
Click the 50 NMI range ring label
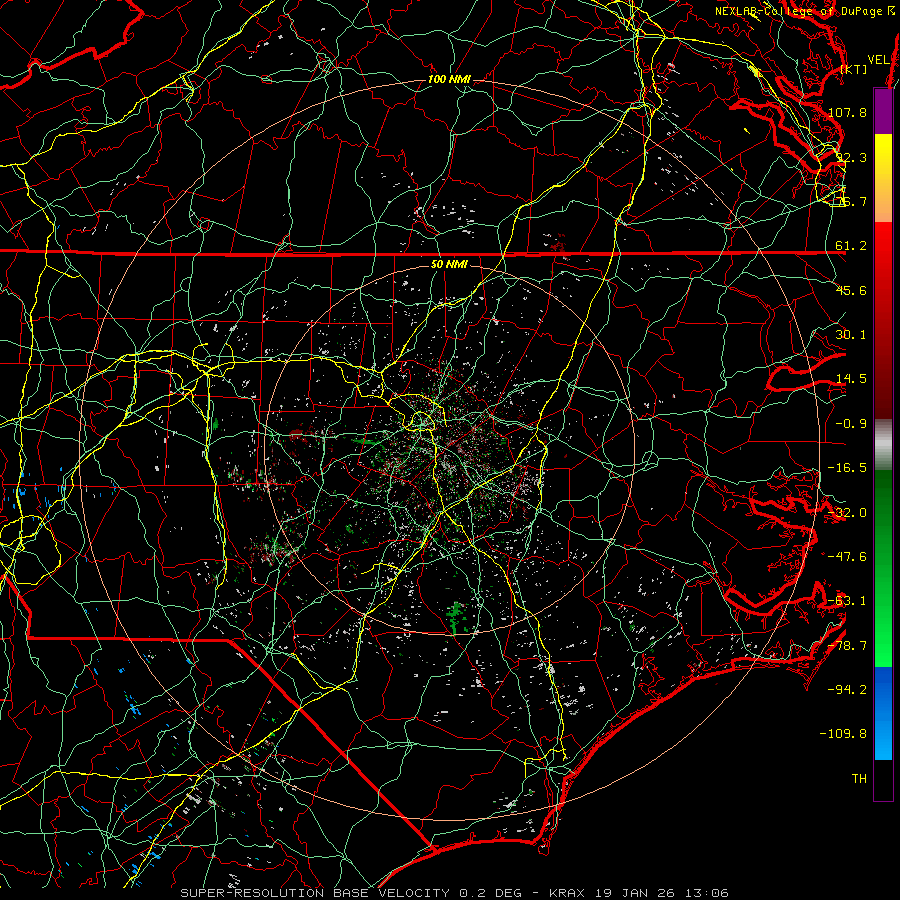[449, 264]
